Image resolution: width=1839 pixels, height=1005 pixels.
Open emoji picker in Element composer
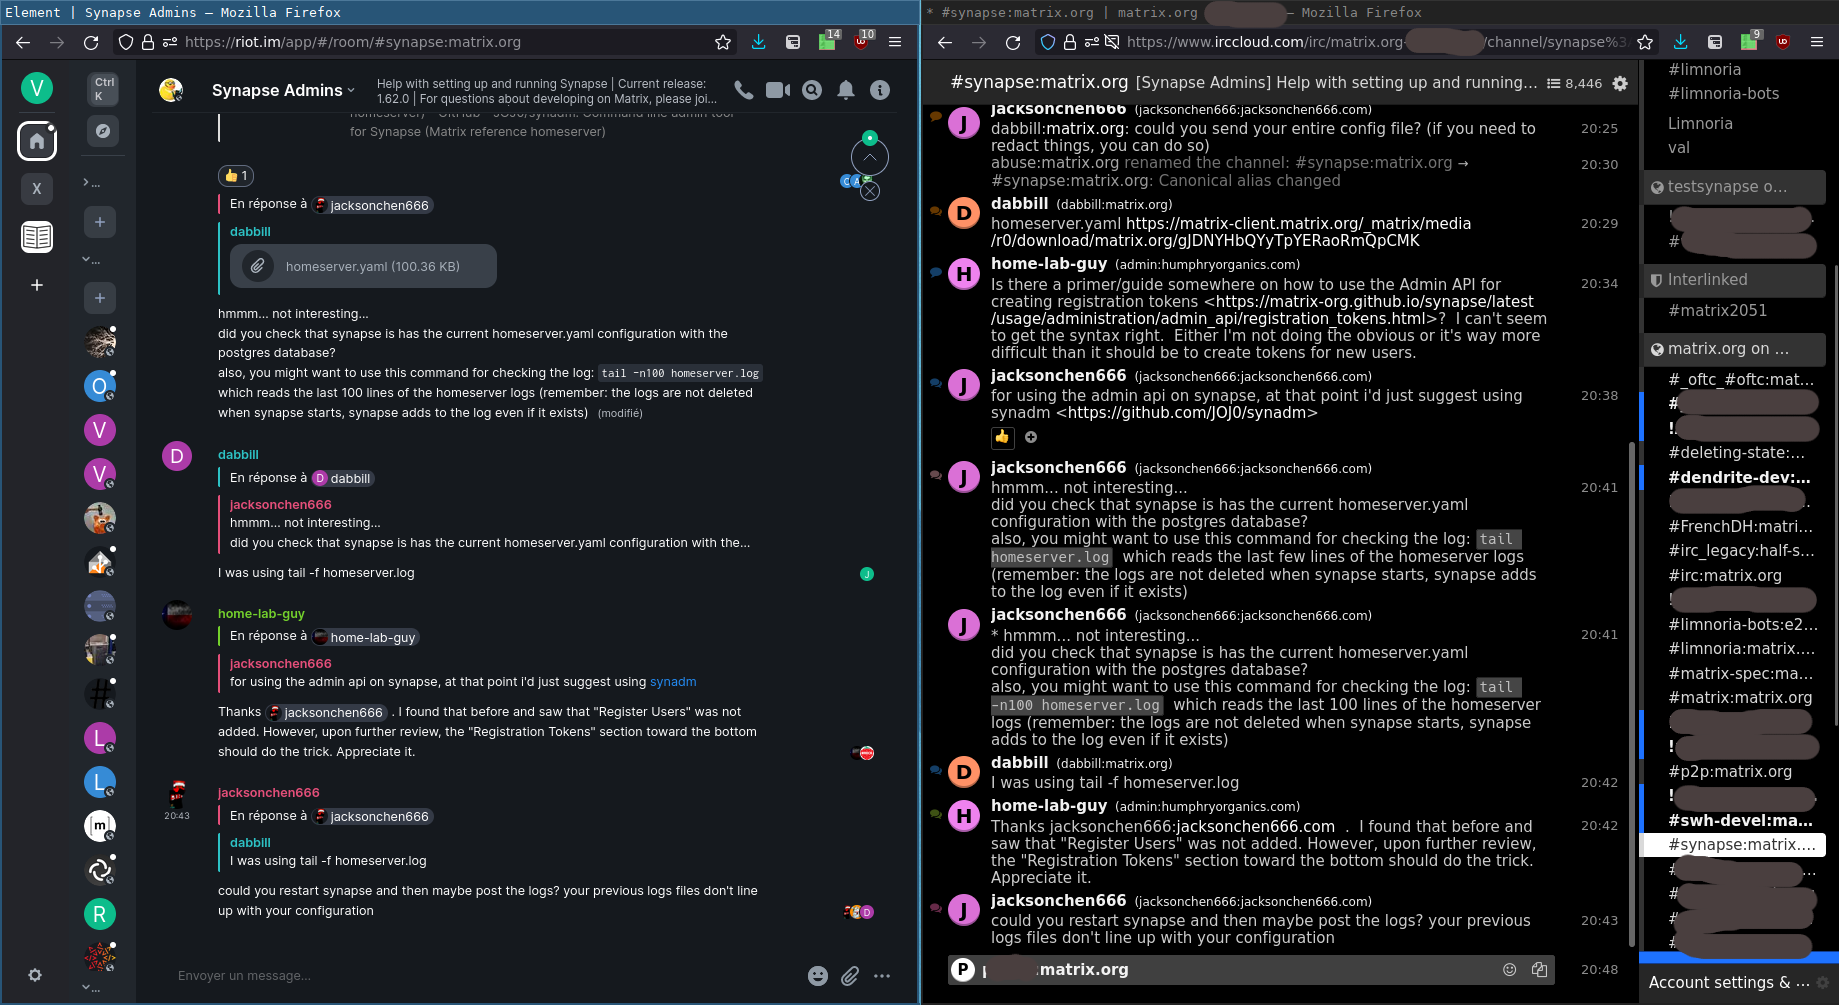point(818,976)
